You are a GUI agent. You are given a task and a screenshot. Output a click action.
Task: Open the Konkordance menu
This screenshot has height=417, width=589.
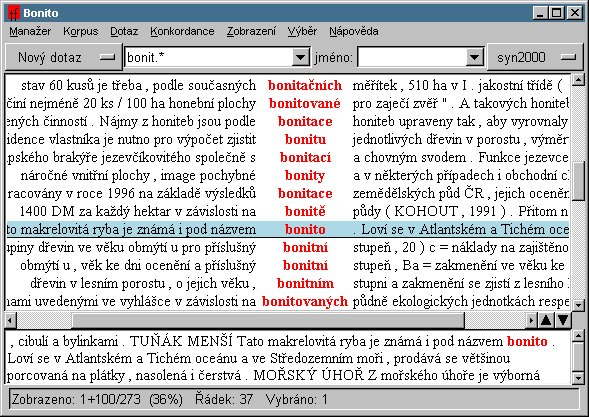click(182, 31)
